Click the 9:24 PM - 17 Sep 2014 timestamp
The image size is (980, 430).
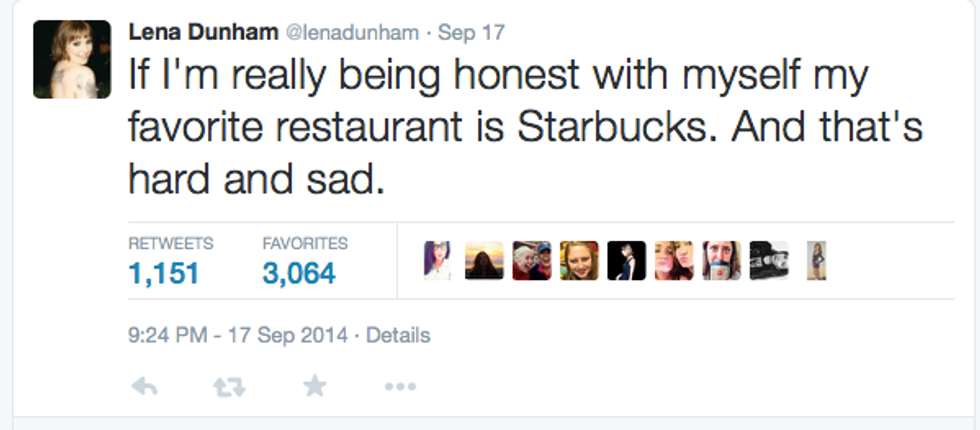[238, 335]
